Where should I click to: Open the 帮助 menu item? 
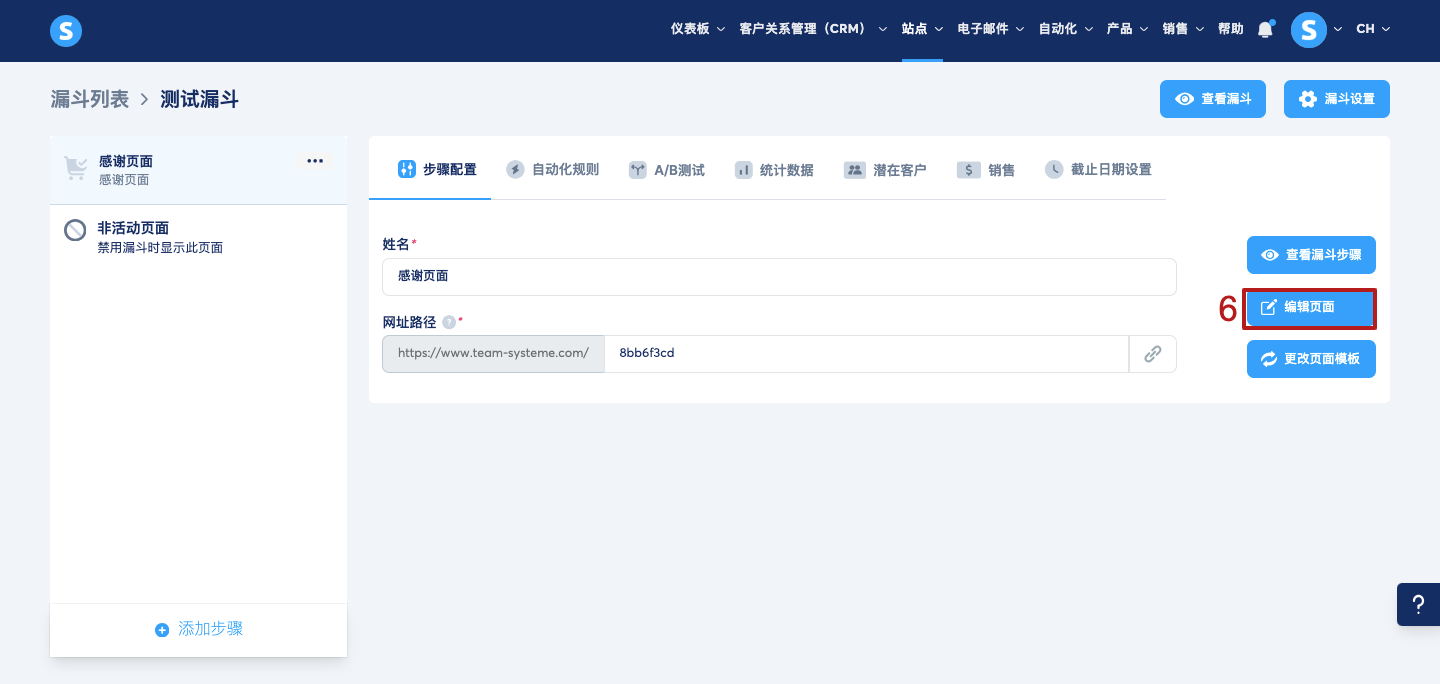click(x=1231, y=29)
